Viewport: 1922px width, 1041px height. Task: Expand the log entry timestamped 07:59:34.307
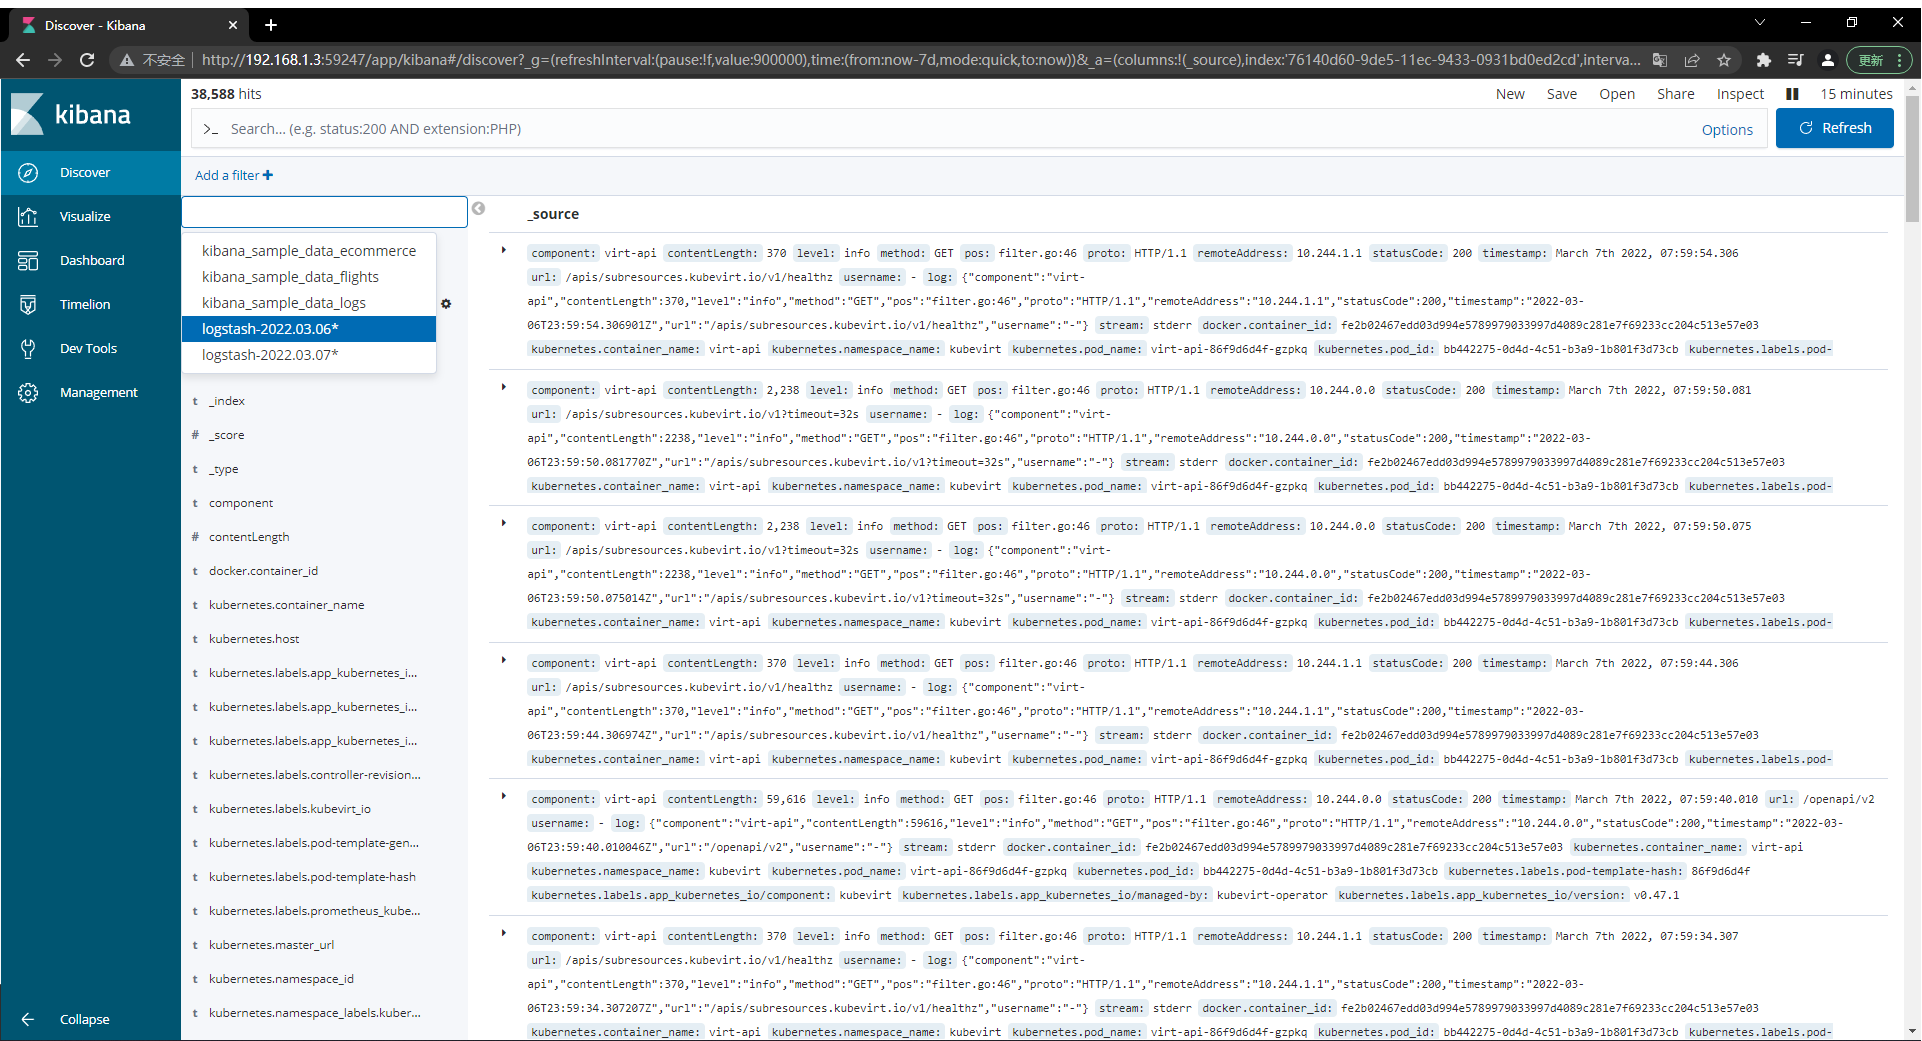504,933
